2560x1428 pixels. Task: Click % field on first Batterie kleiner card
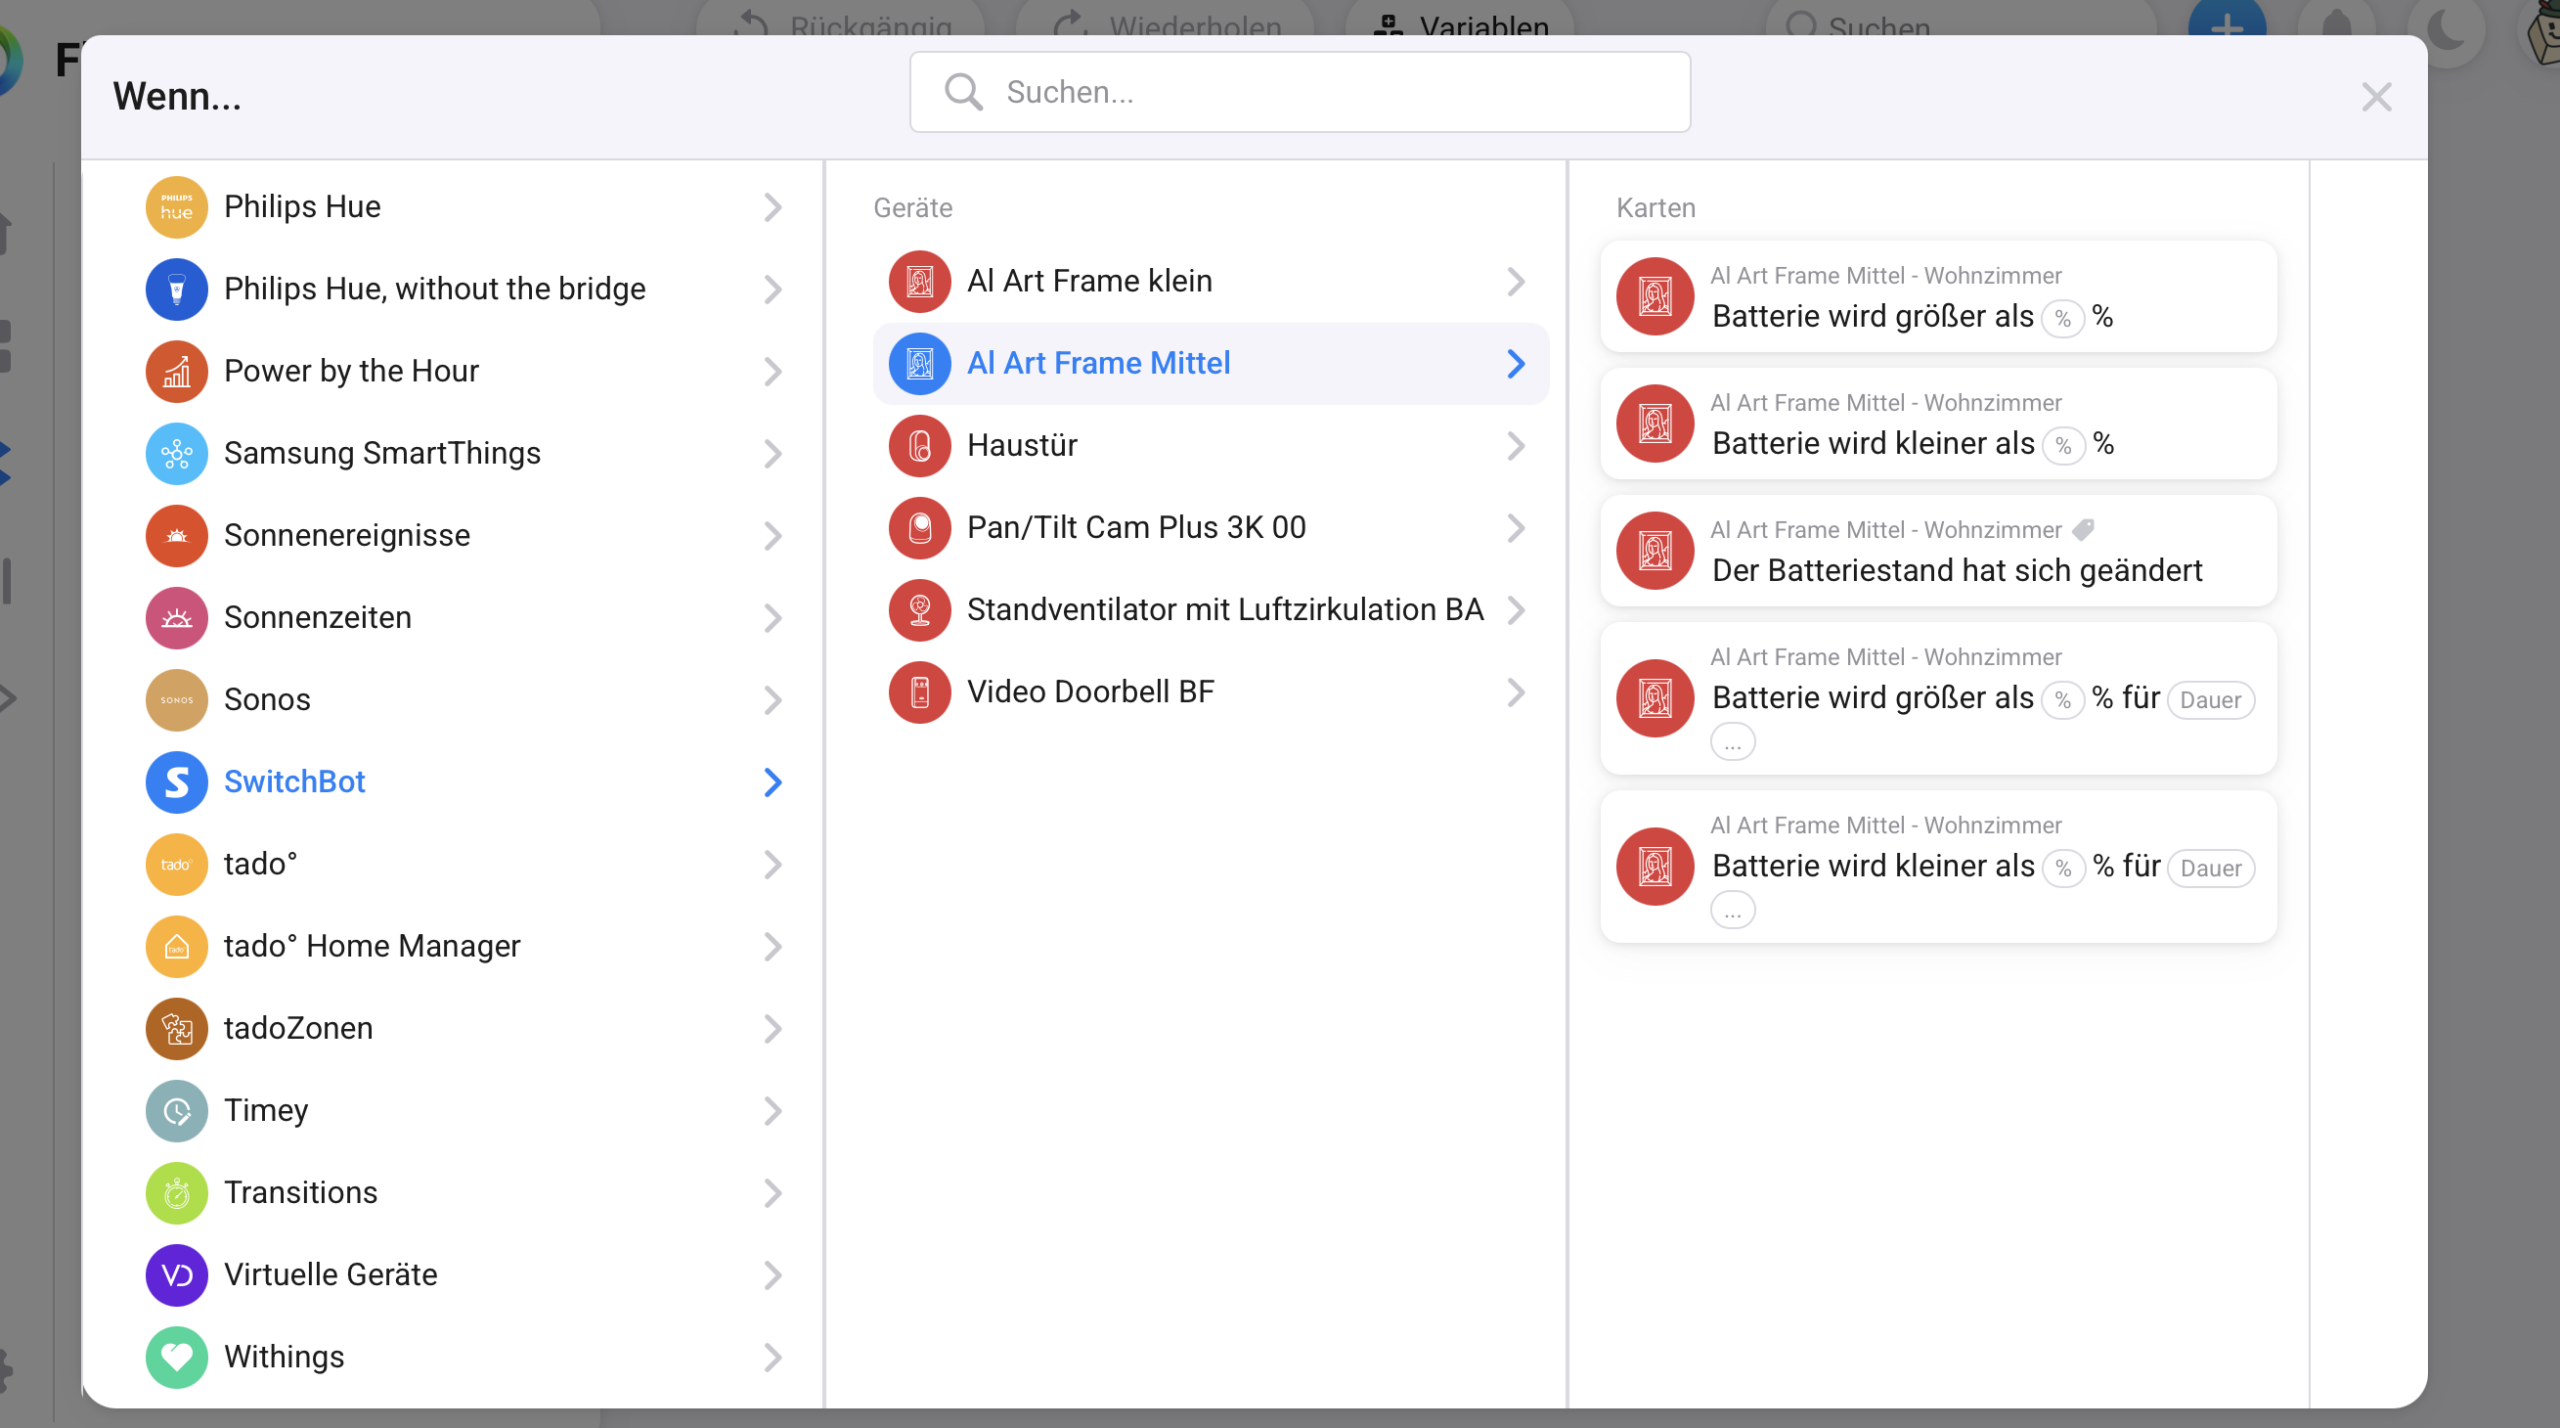2063,445
